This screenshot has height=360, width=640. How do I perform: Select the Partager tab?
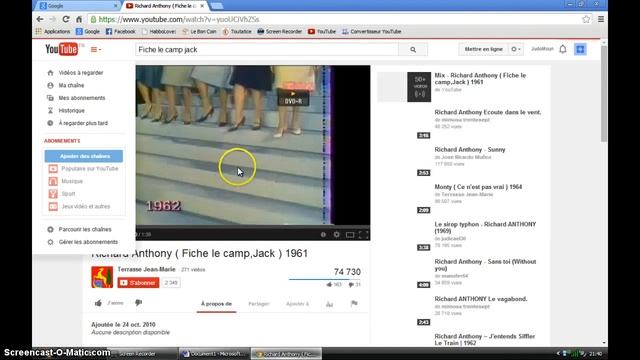[x=259, y=304]
